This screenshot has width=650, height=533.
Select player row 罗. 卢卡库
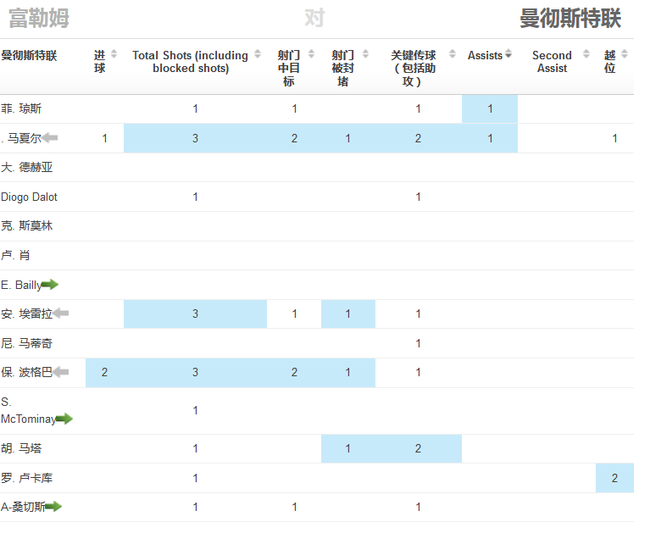pos(317,478)
